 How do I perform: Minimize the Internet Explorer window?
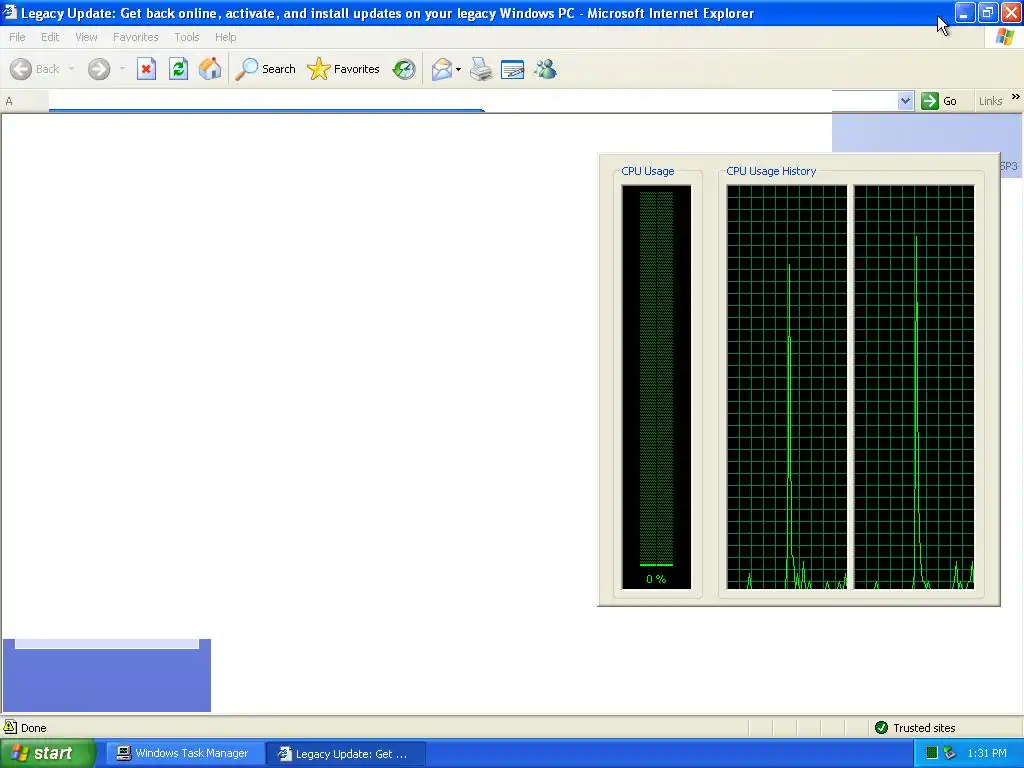pyautogui.click(x=964, y=12)
